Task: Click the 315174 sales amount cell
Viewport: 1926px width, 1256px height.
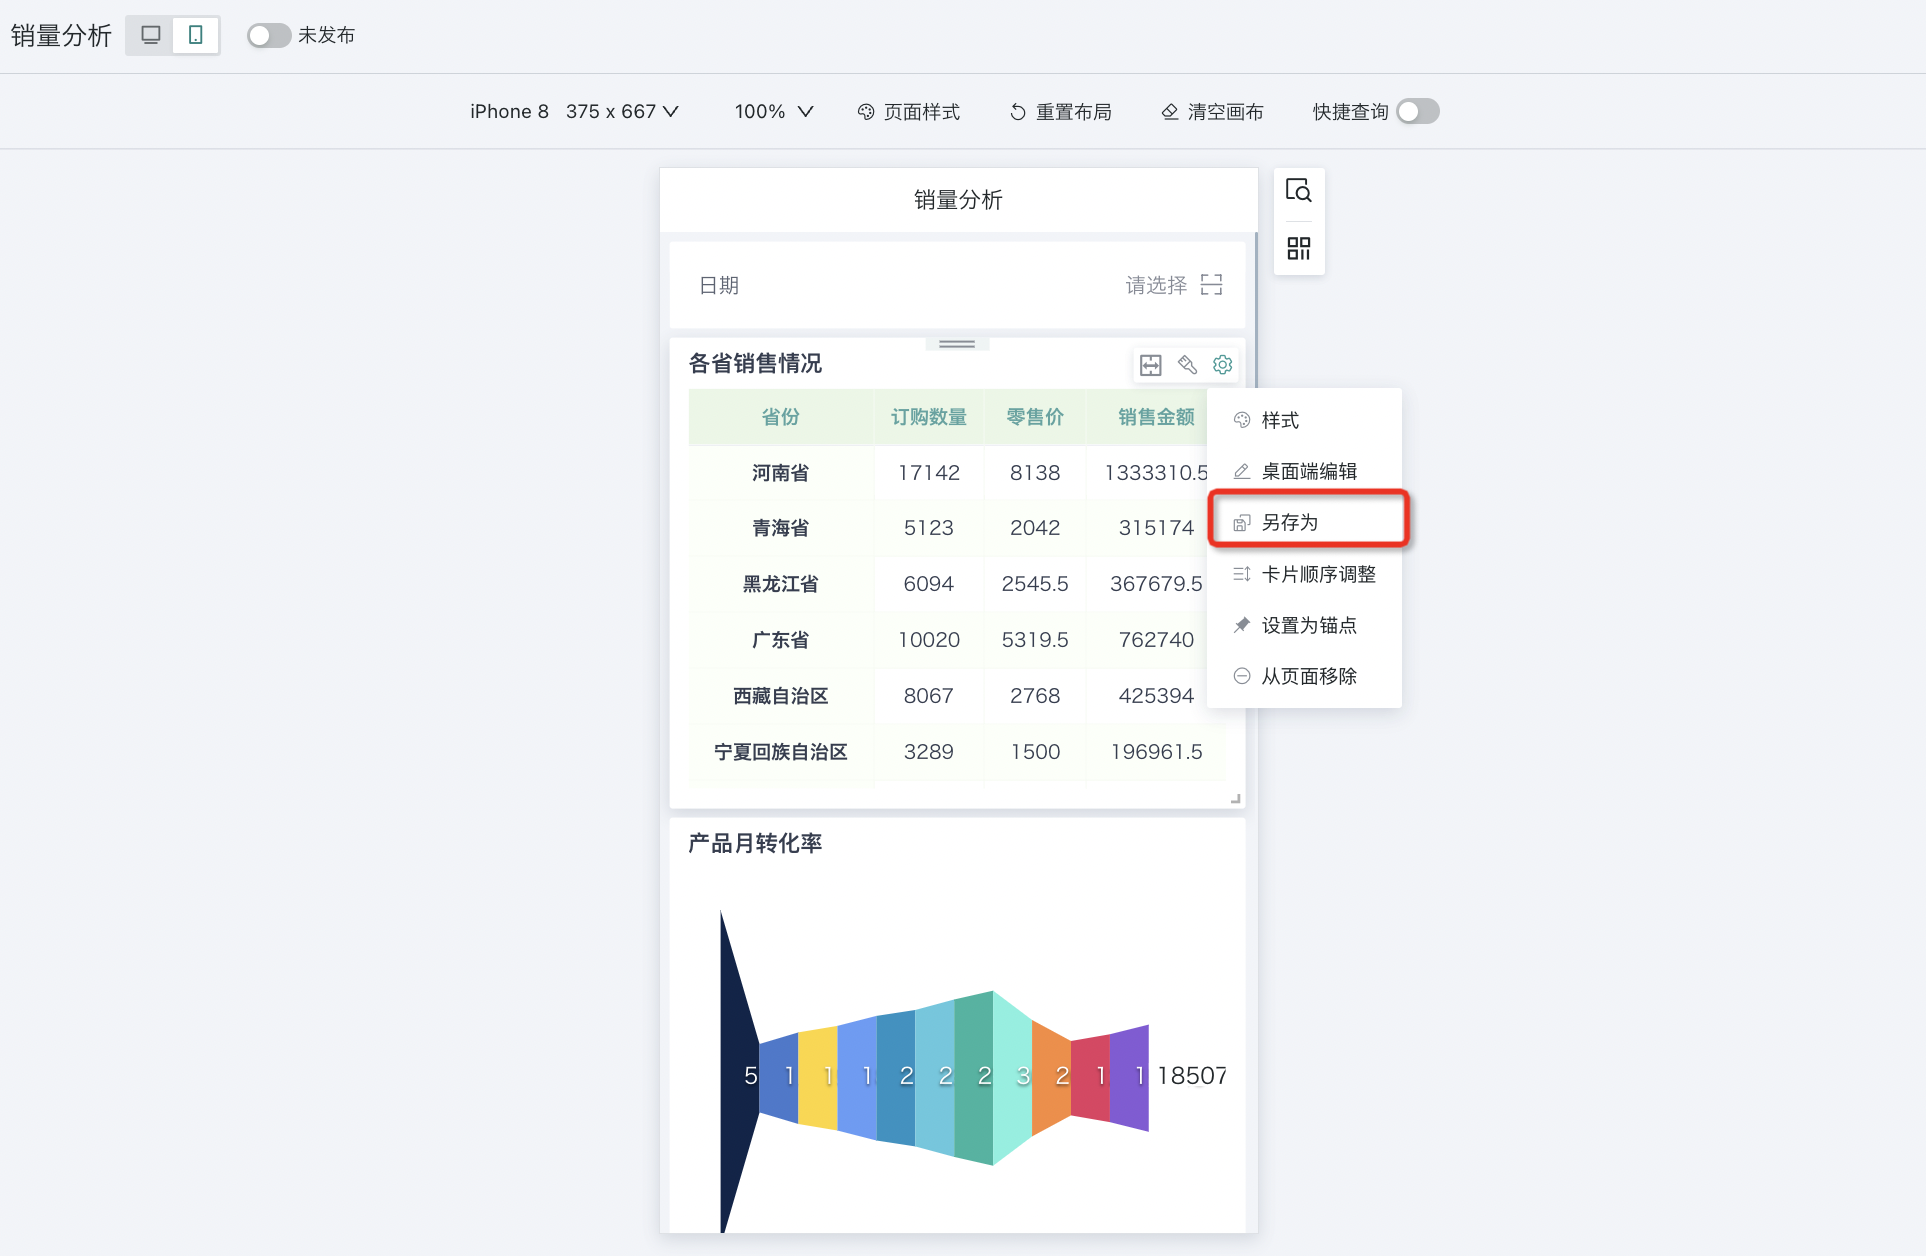Action: [x=1156, y=528]
